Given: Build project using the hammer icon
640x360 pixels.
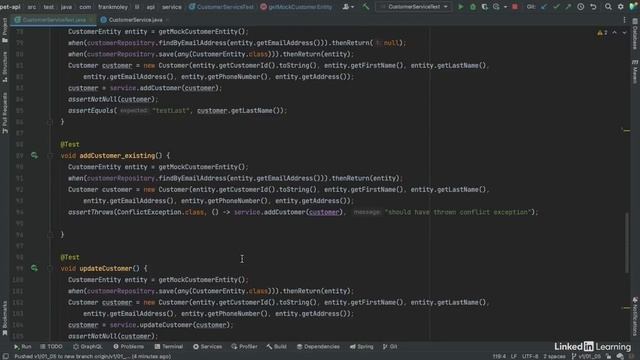Looking at the screenshot, I should coord(366,7).
